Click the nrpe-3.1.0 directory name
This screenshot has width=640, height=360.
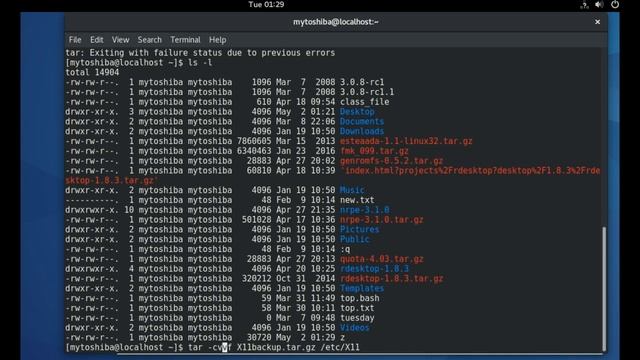point(364,209)
